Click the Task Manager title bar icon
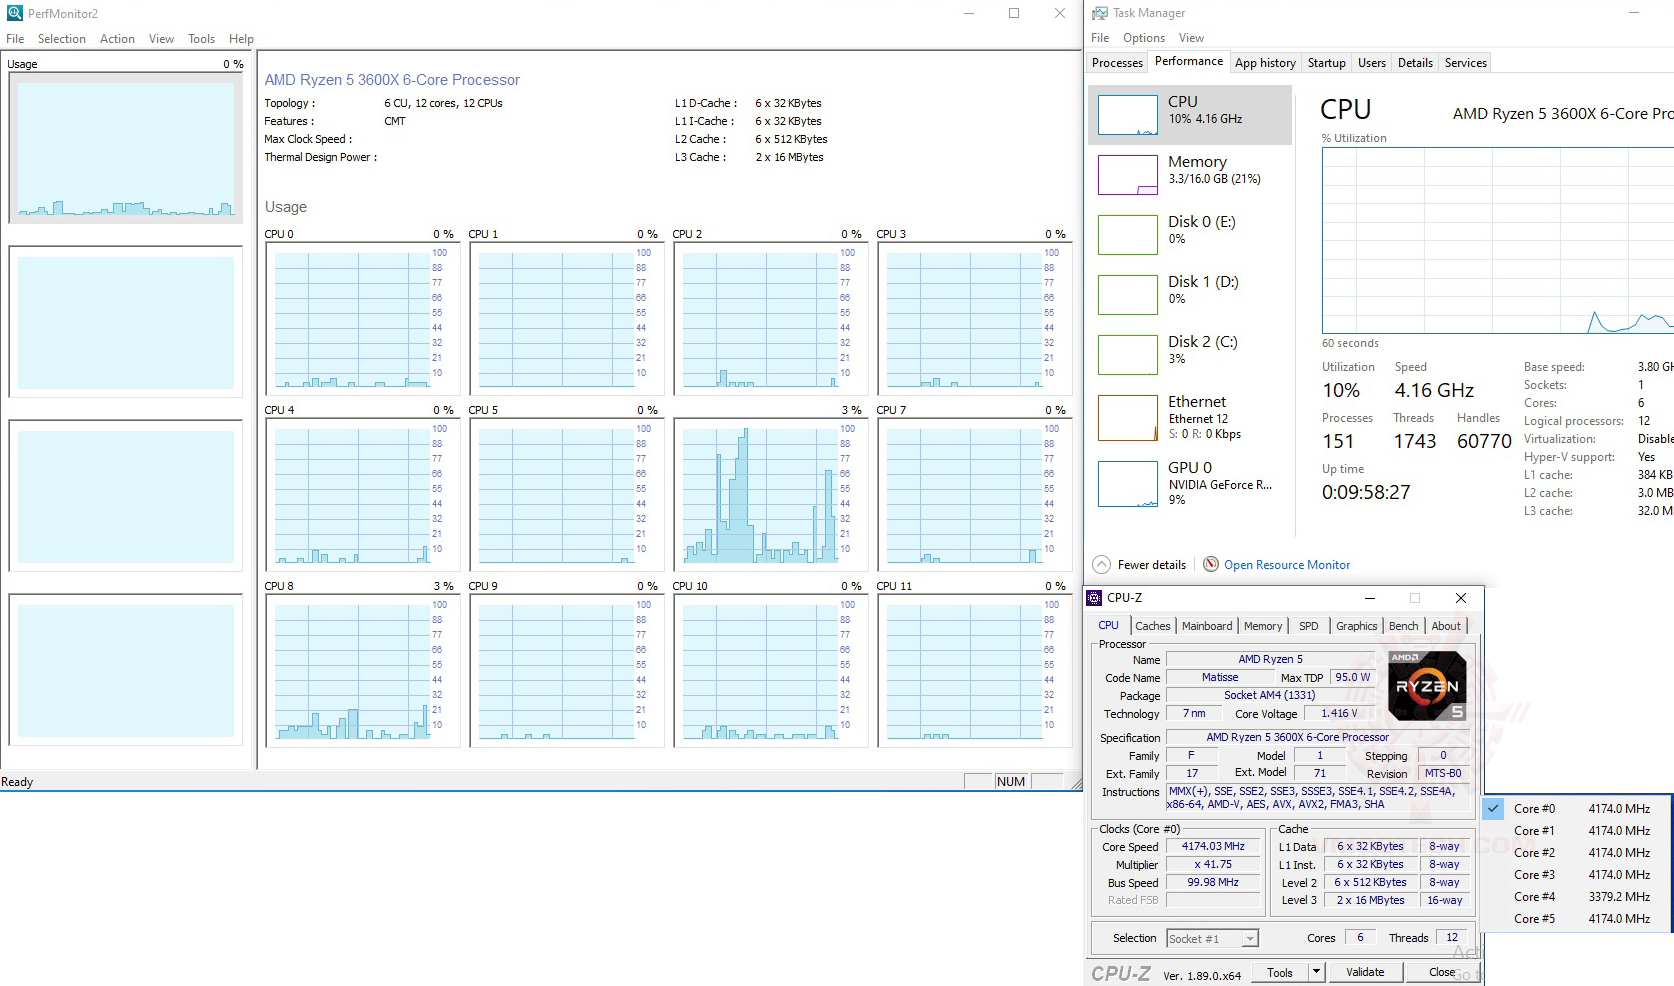 1100,13
